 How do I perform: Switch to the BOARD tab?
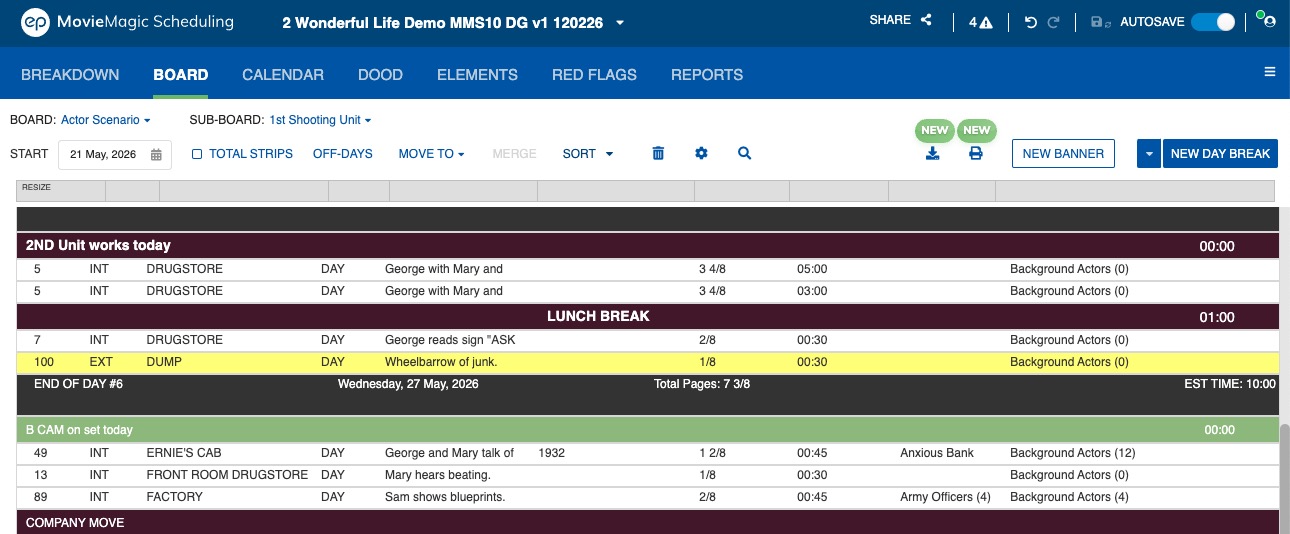coord(181,74)
